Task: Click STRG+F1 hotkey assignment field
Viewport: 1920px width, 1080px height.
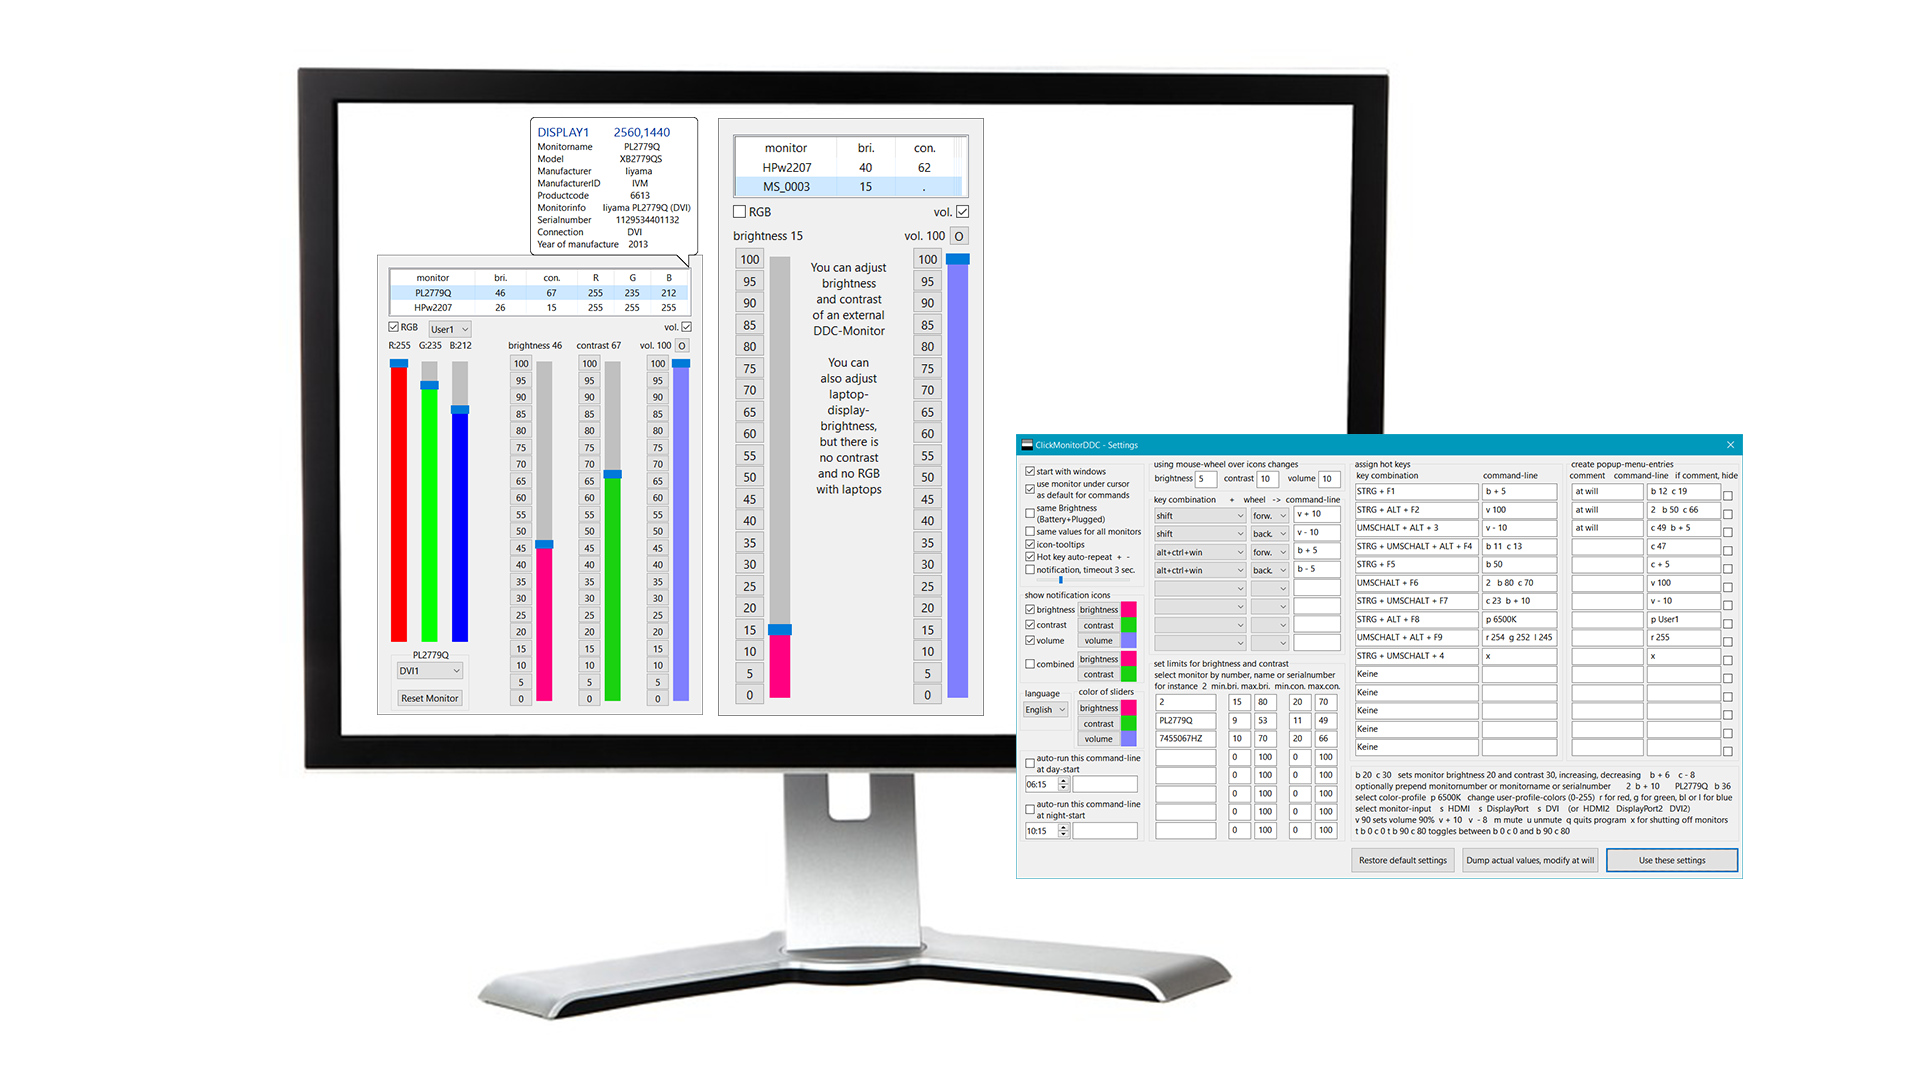Action: [1412, 492]
